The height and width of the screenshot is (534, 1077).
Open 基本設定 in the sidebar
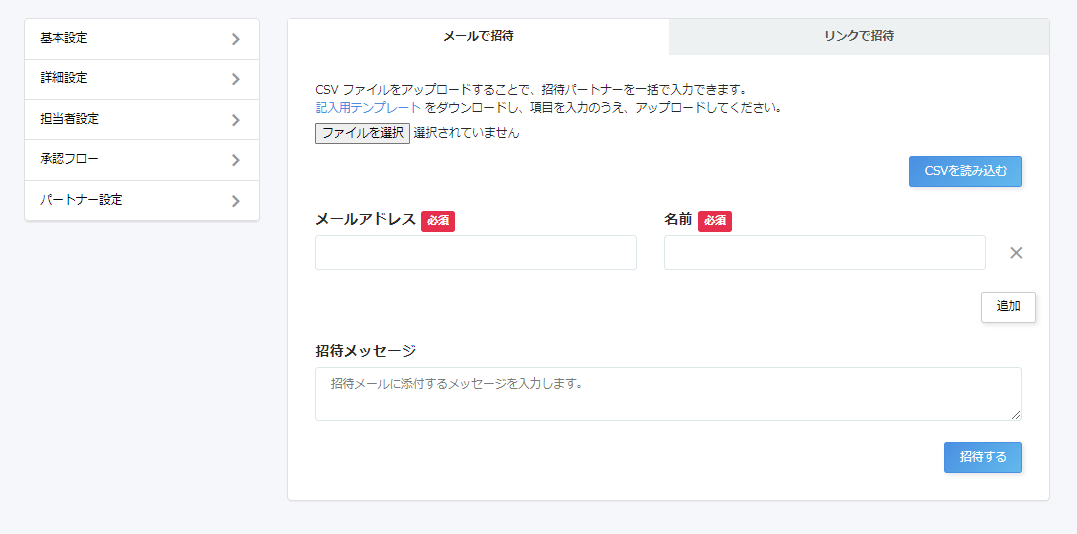coord(141,39)
